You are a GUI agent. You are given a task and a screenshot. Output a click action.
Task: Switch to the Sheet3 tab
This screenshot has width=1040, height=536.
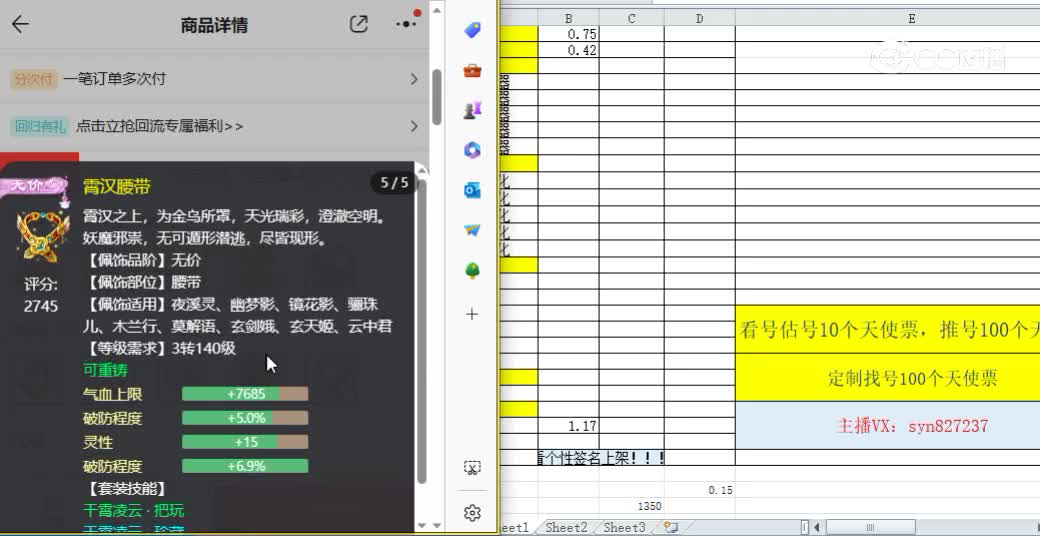pyautogui.click(x=624, y=528)
